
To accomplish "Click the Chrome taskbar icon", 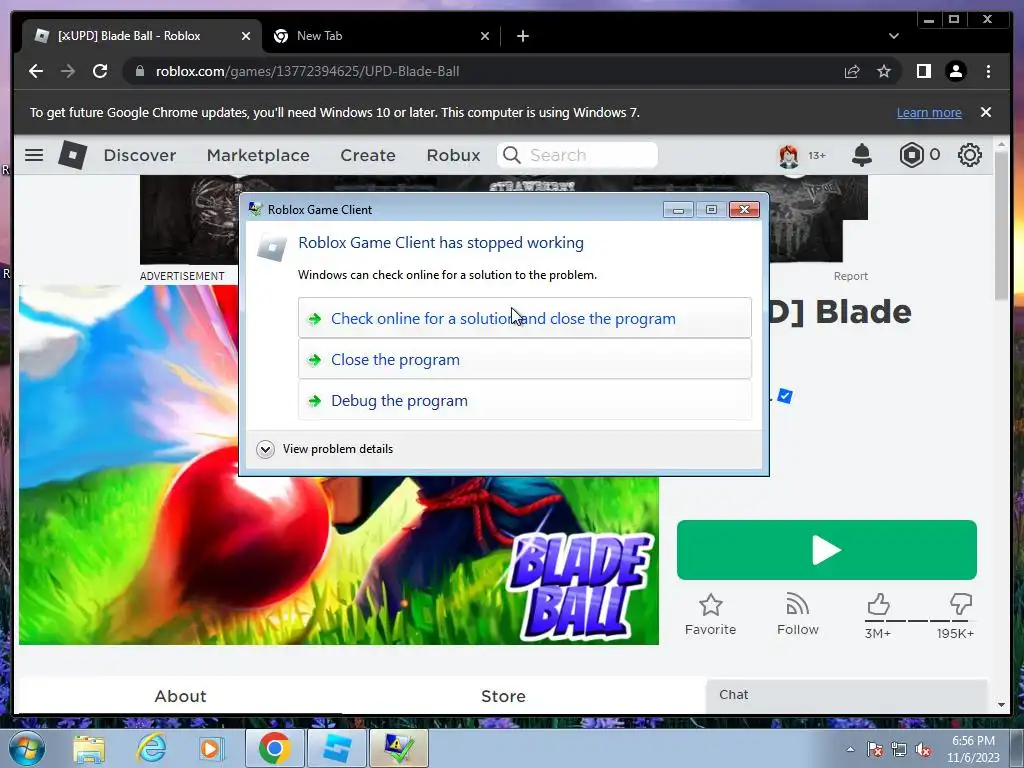I will click(274, 748).
